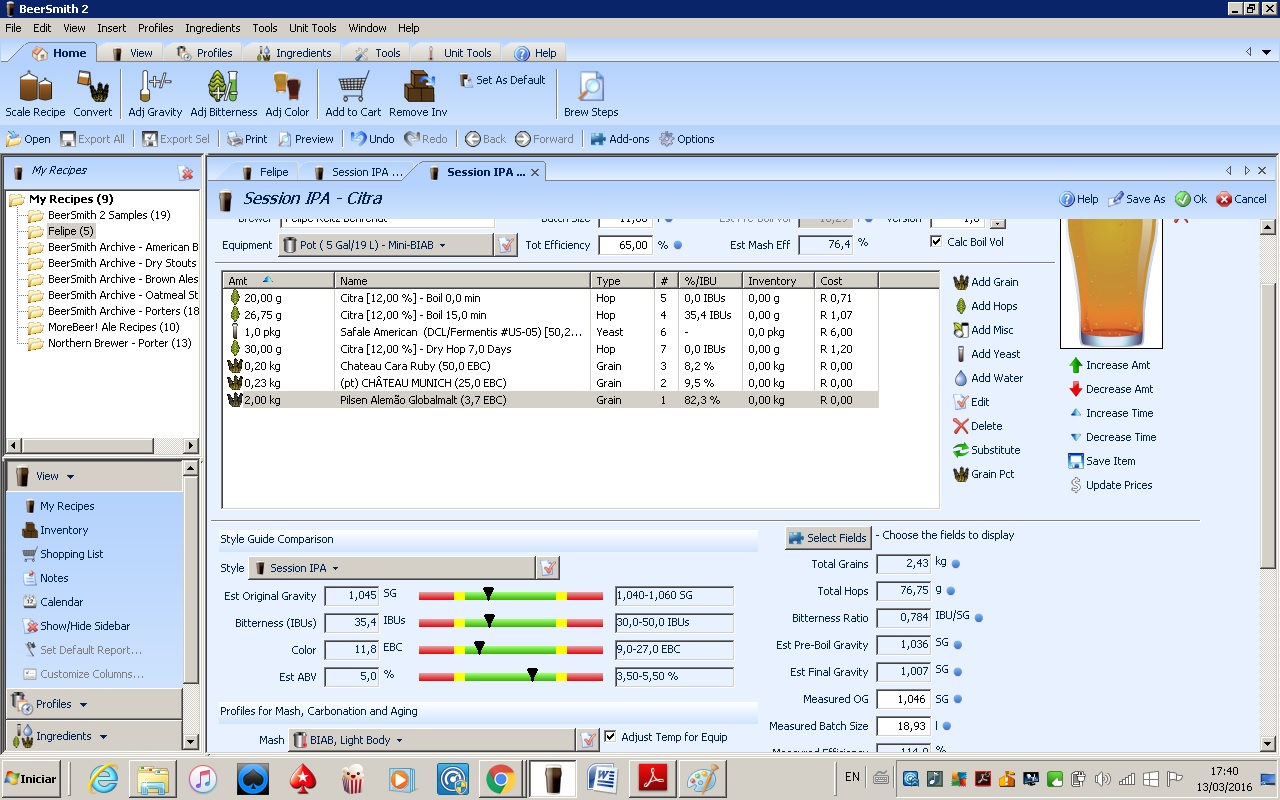Viewport: 1280px width, 800px height.
Task: Click the Select Fields button
Action: tap(828, 538)
